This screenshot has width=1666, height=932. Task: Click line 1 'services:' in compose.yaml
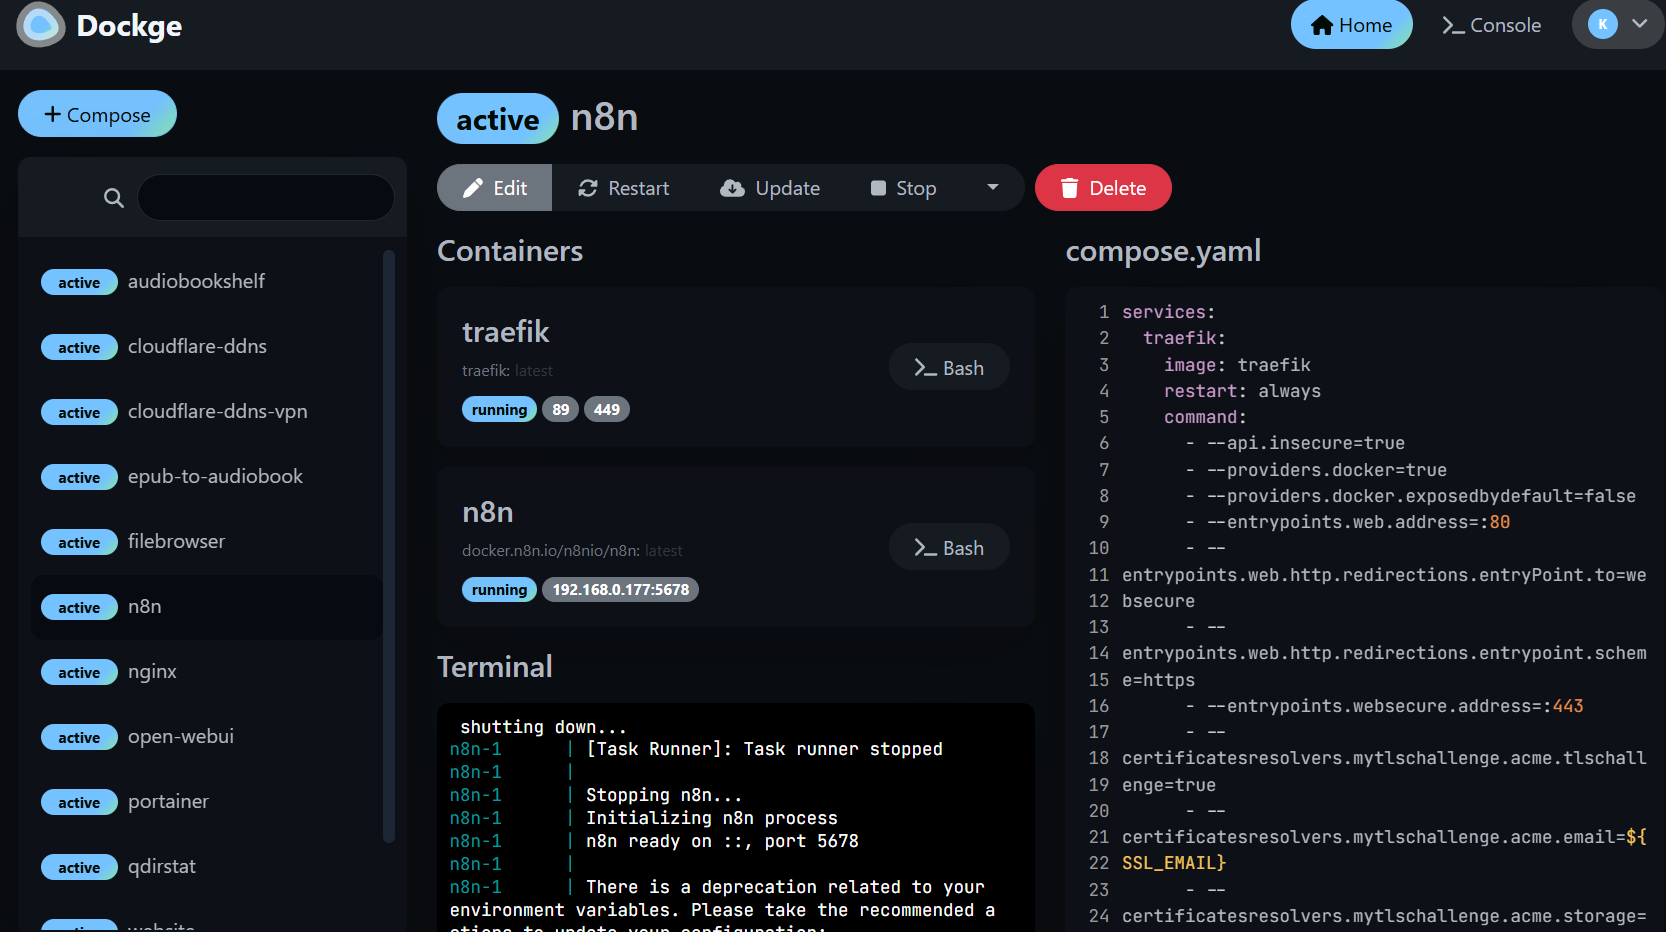(1168, 312)
